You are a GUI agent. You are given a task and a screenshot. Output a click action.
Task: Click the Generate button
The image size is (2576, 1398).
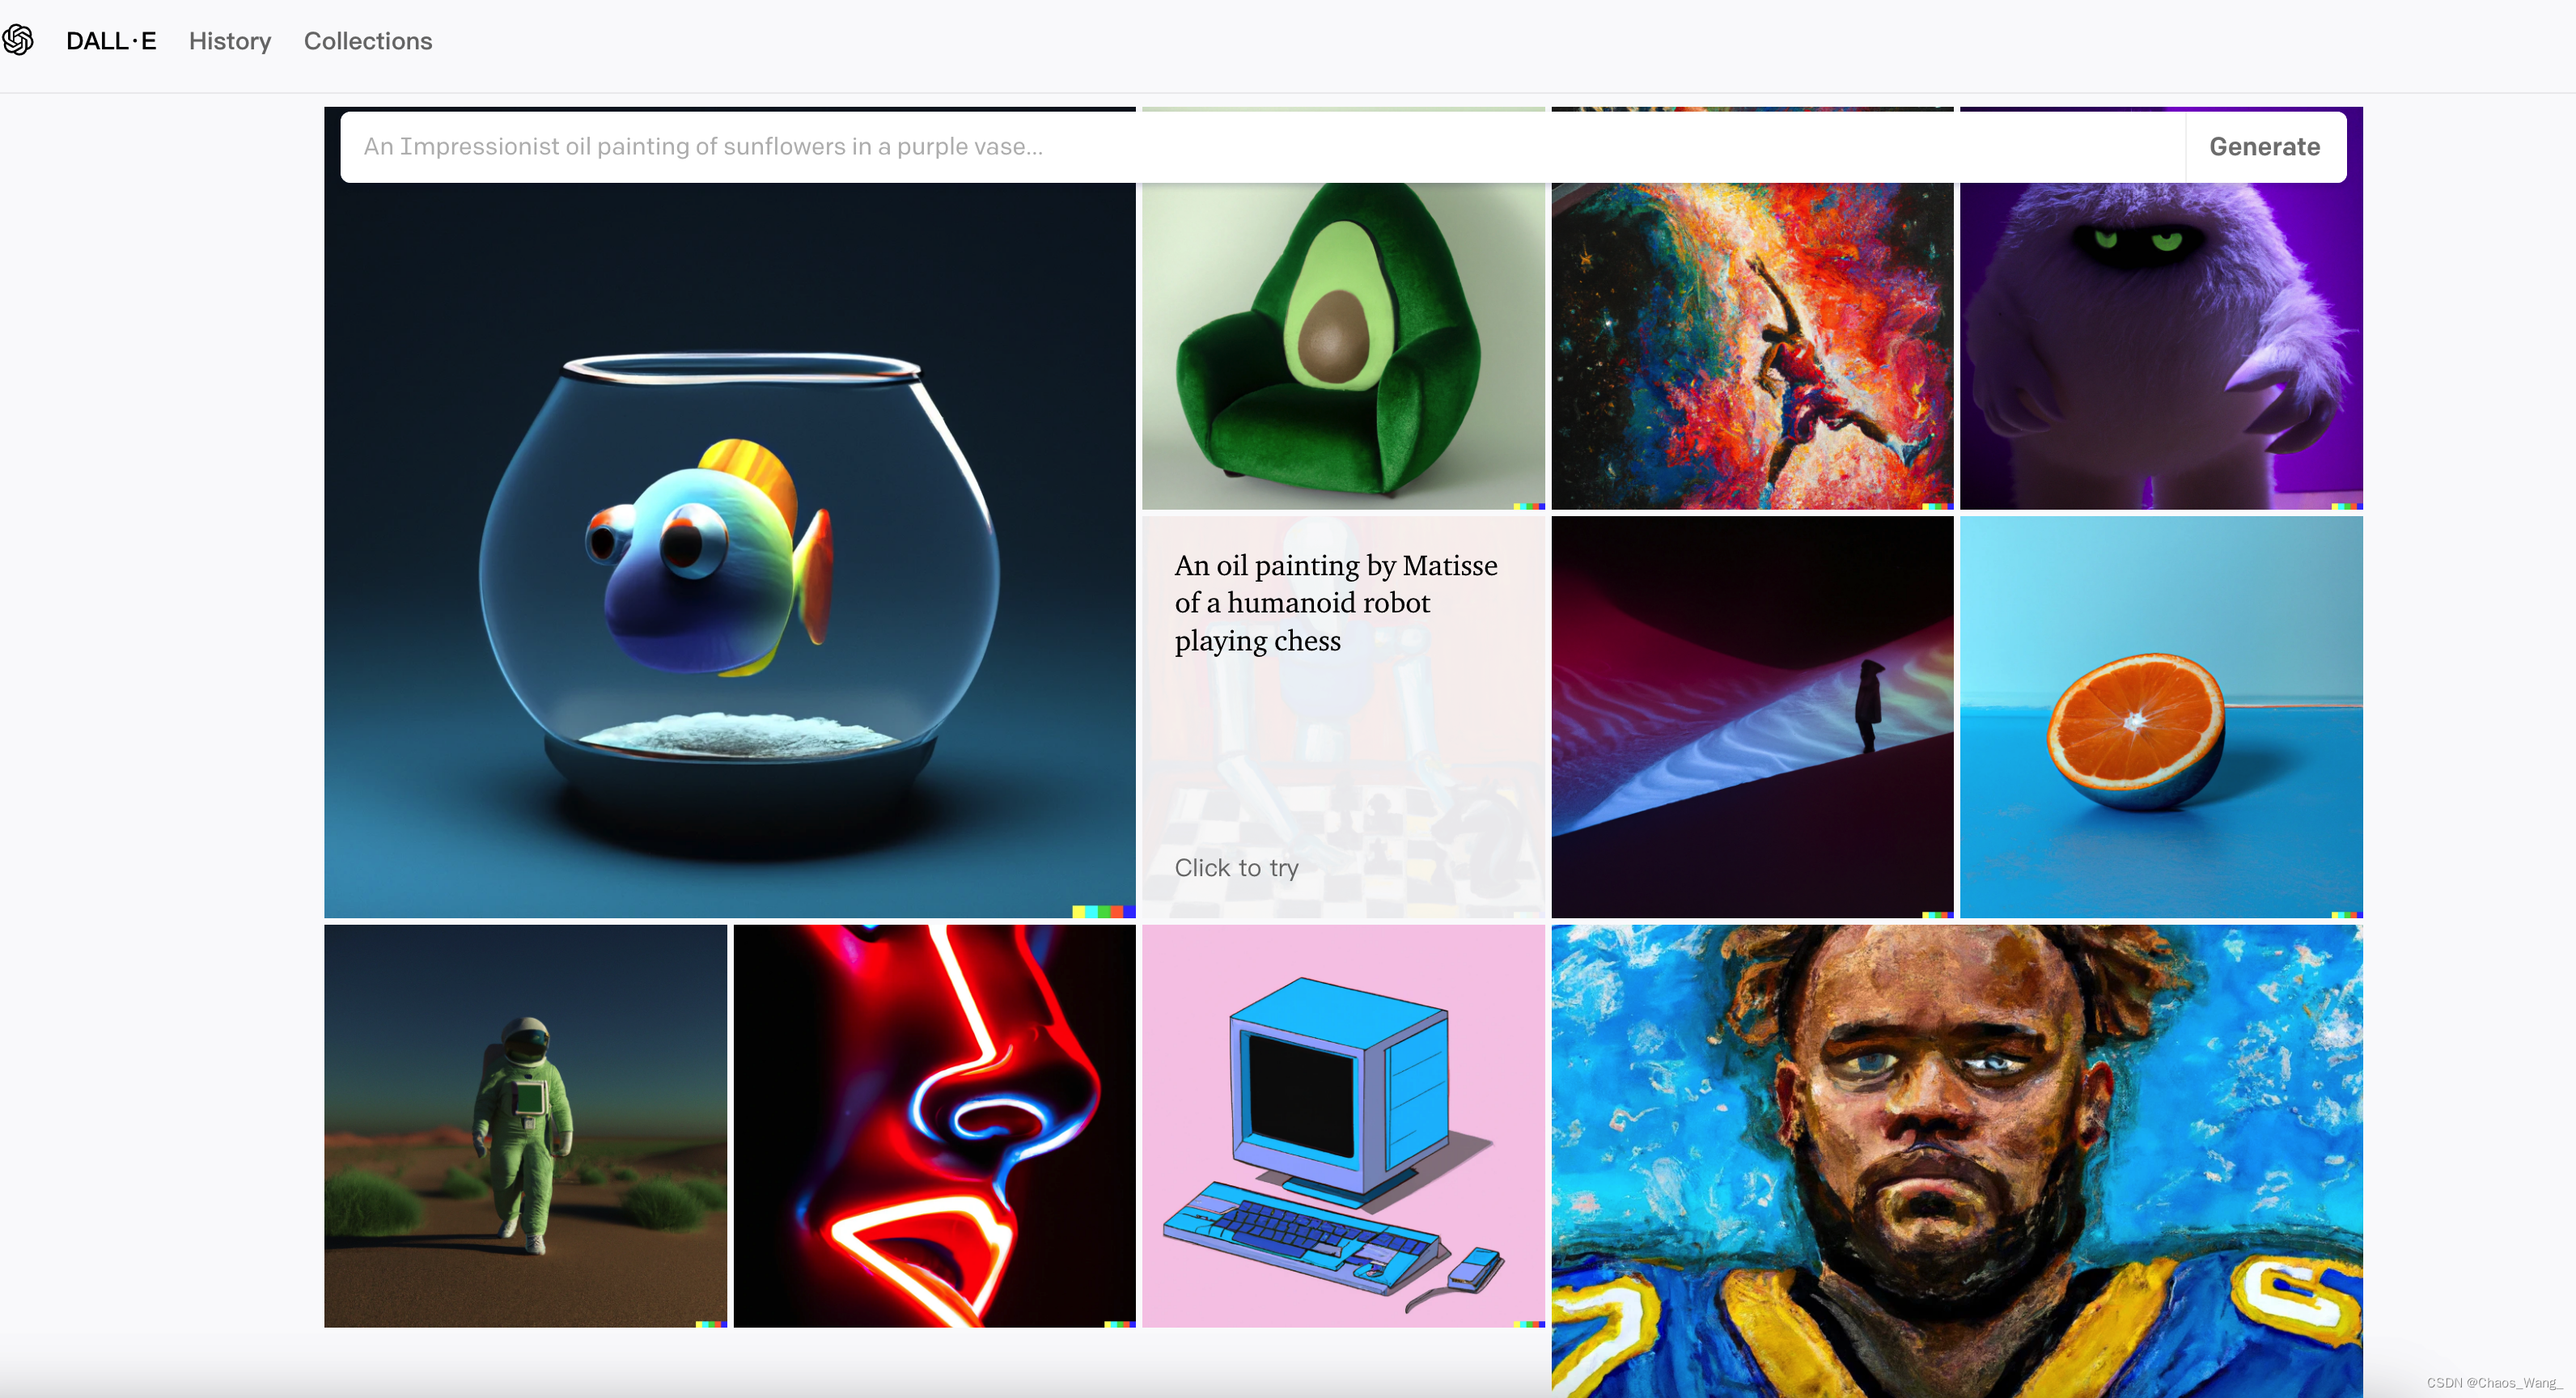pyautogui.click(x=2265, y=146)
